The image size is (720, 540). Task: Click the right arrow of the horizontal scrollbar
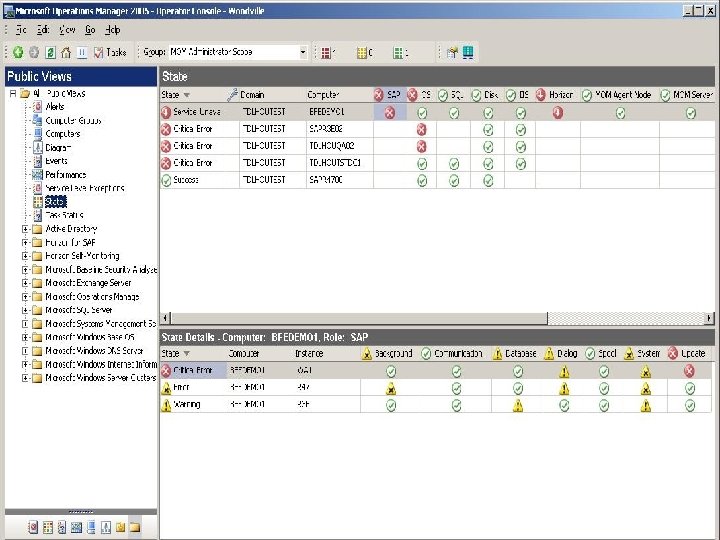(x=709, y=318)
